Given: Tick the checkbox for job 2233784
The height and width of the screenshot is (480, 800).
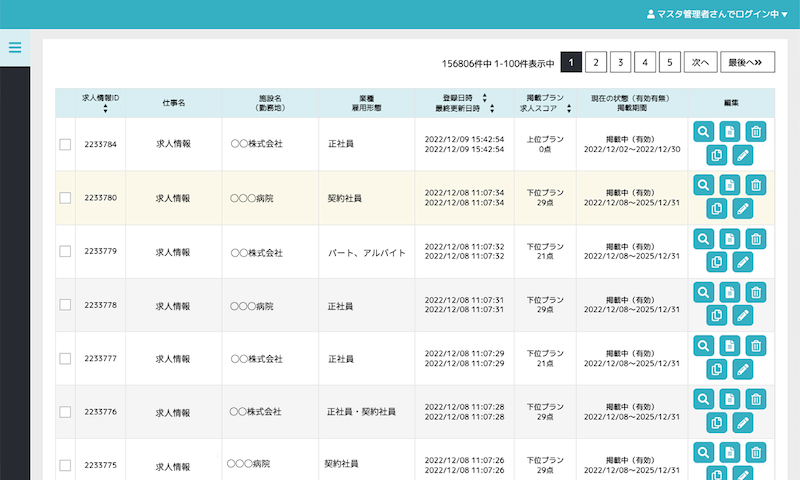Looking at the screenshot, I should tap(65, 144).
